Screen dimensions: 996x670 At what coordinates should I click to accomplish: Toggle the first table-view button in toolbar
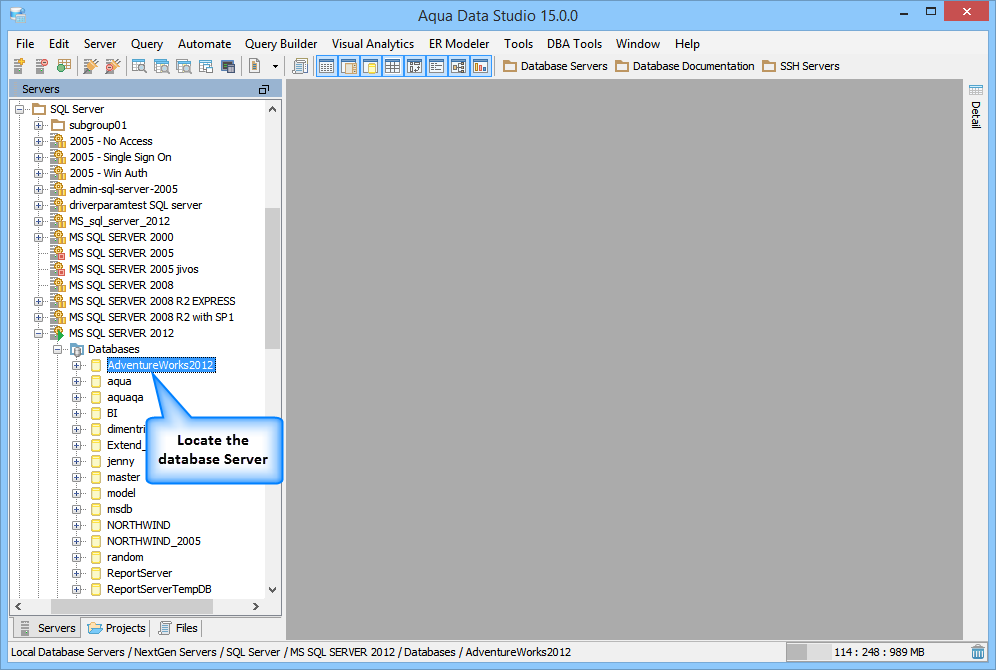[326, 65]
